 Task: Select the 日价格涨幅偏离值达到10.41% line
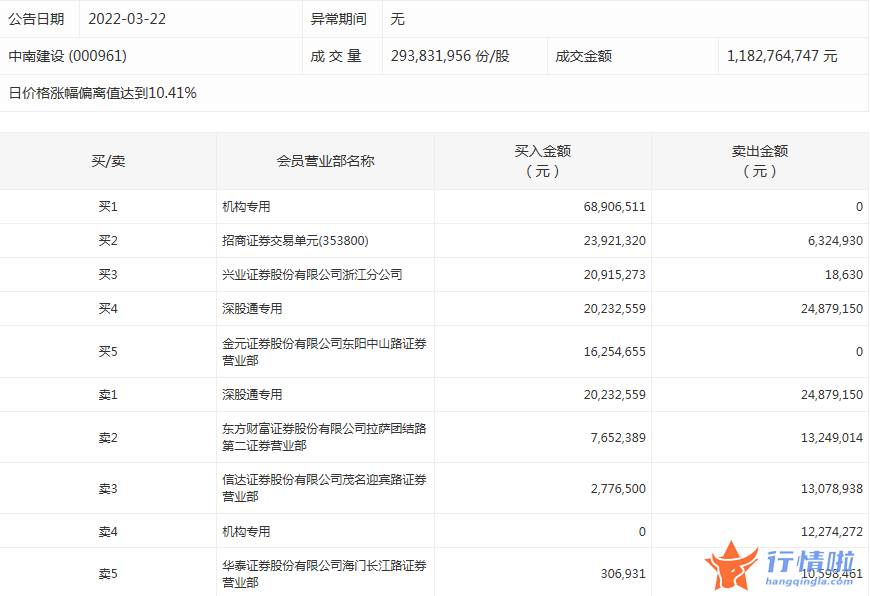click(x=103, y=93)
